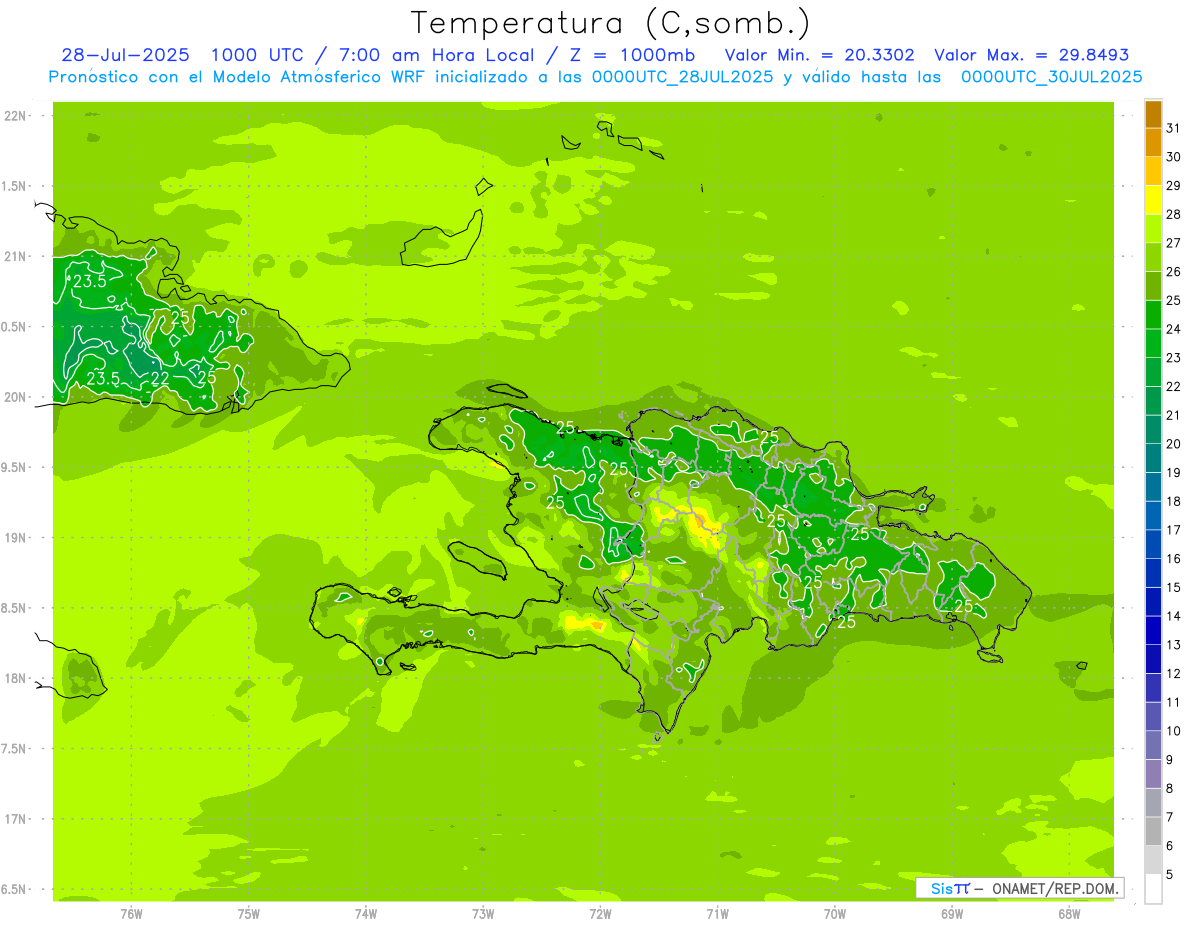1200x927 pixels.
Task: Click the '76W' longitude axis label
Action: point(131,913)
